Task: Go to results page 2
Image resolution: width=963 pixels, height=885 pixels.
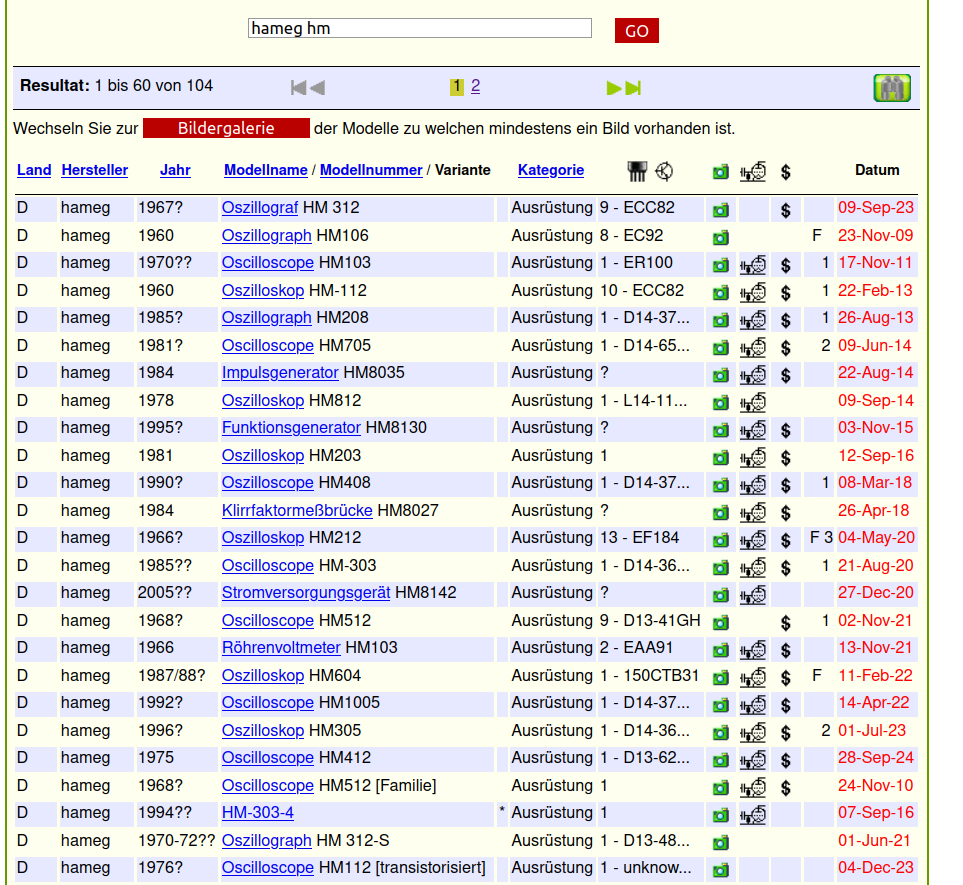Action: [475, 86]
